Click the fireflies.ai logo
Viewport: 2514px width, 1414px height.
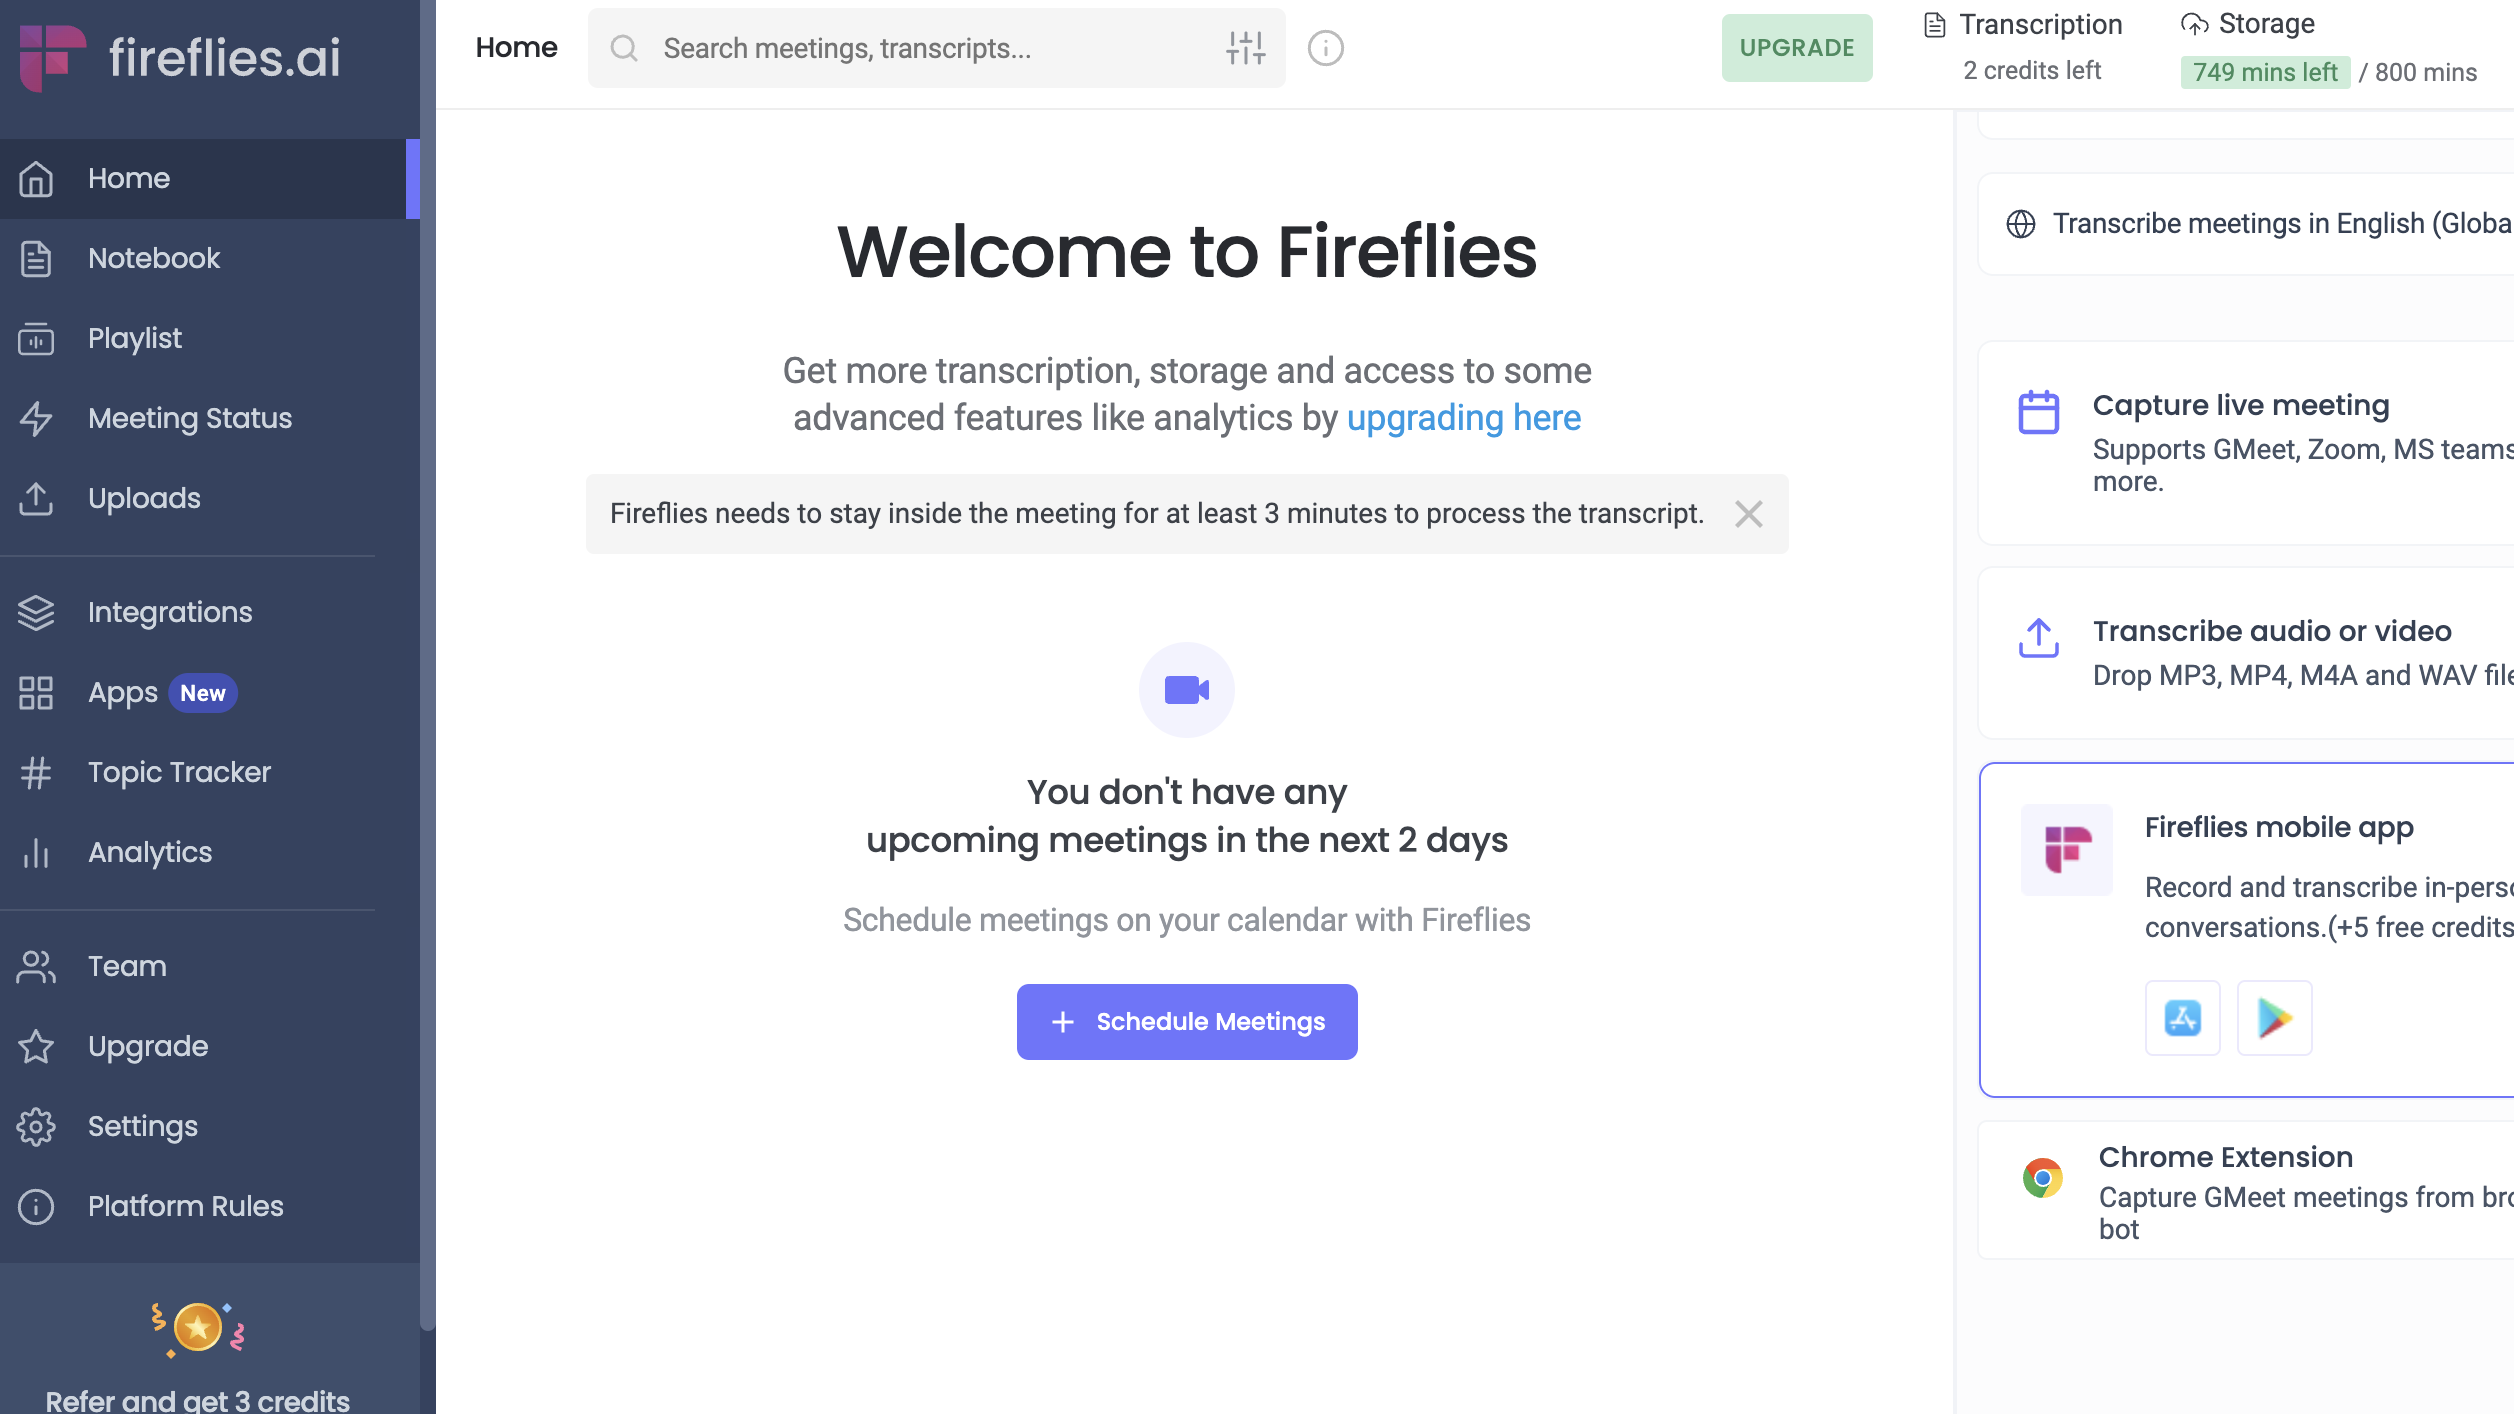180,56
